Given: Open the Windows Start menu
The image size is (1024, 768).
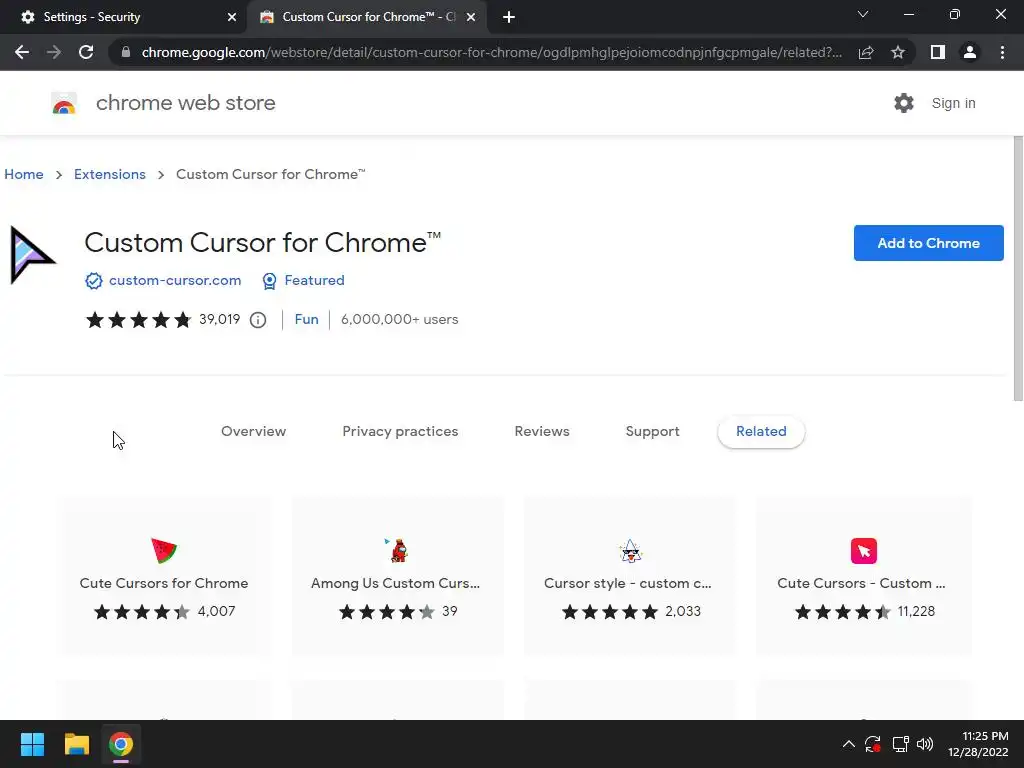Looking at the screenshot, I should 32,744.
